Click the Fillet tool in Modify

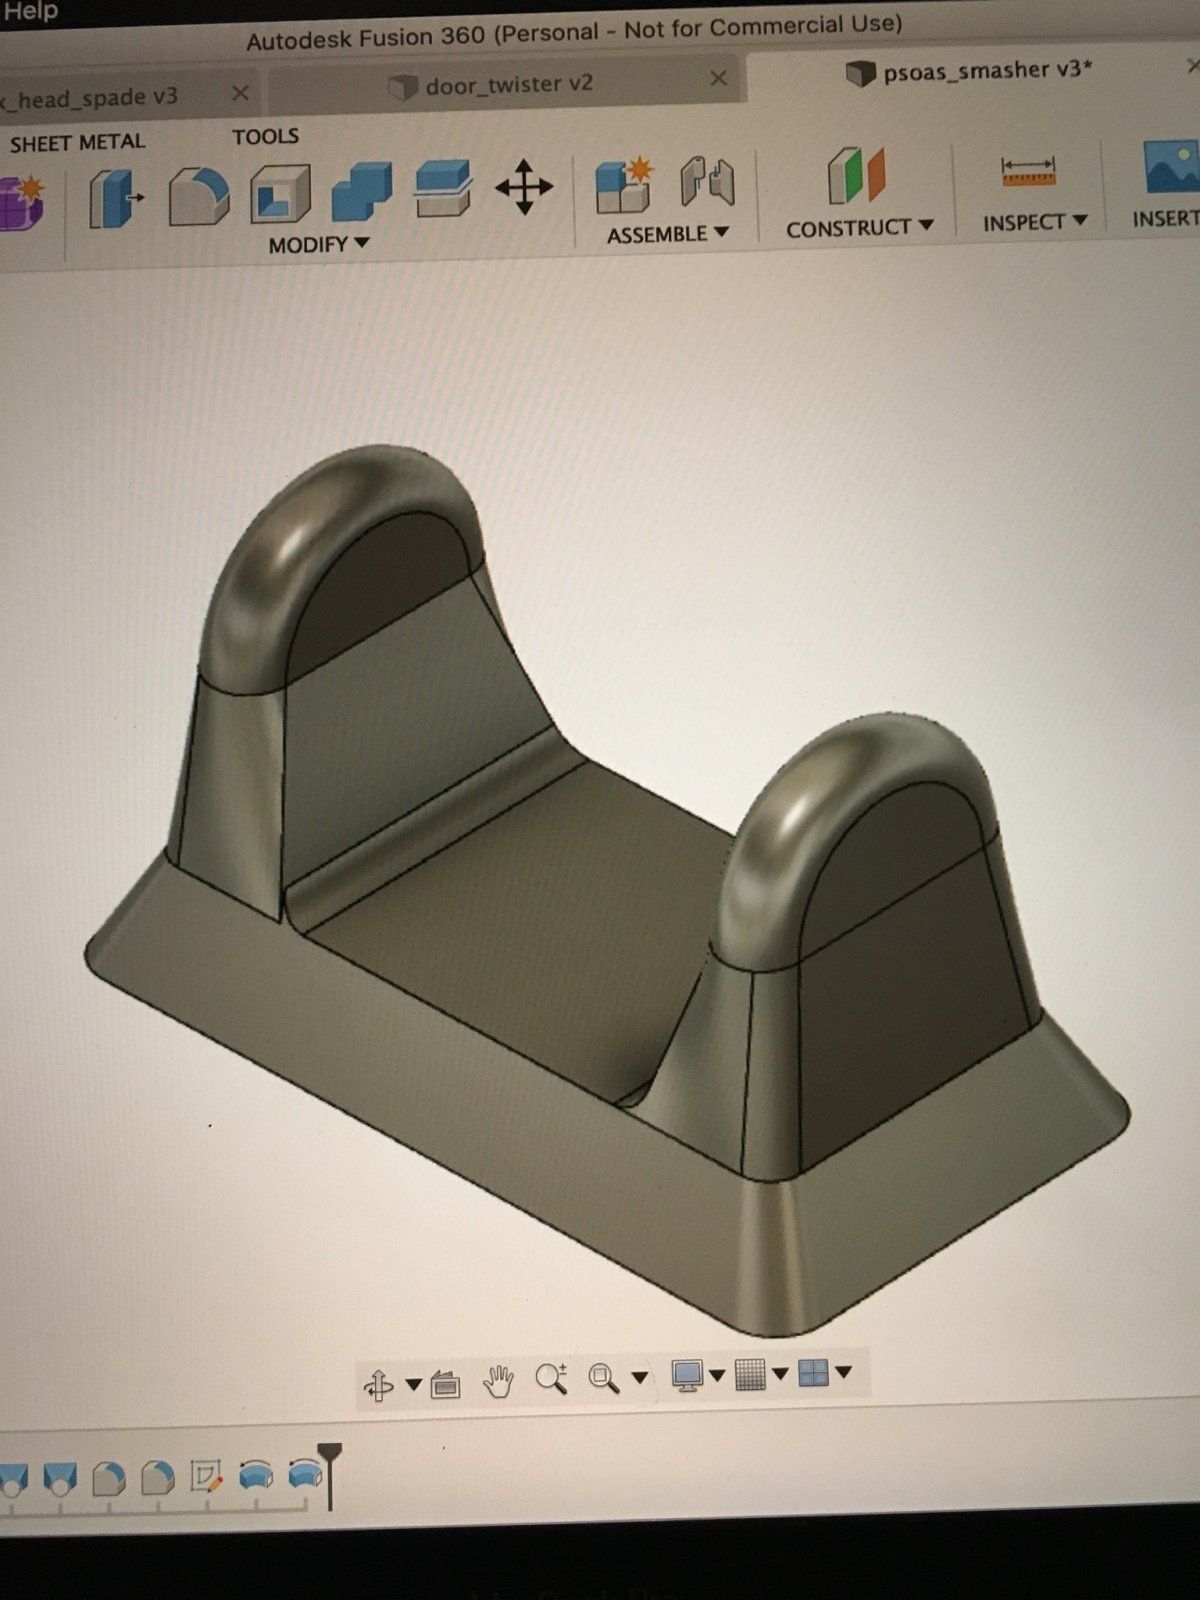[198, 195]
